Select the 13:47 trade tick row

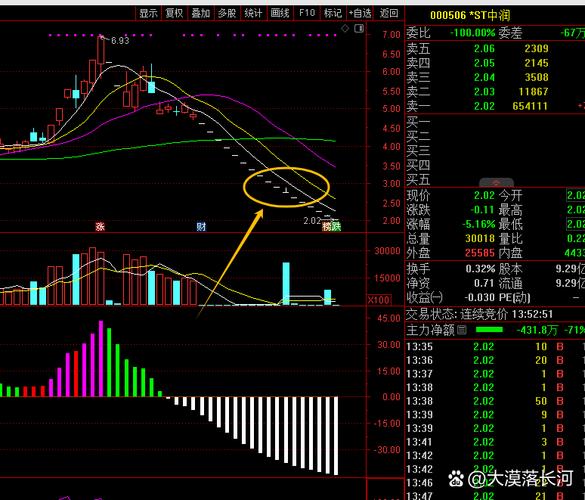[x=495, y=496]
